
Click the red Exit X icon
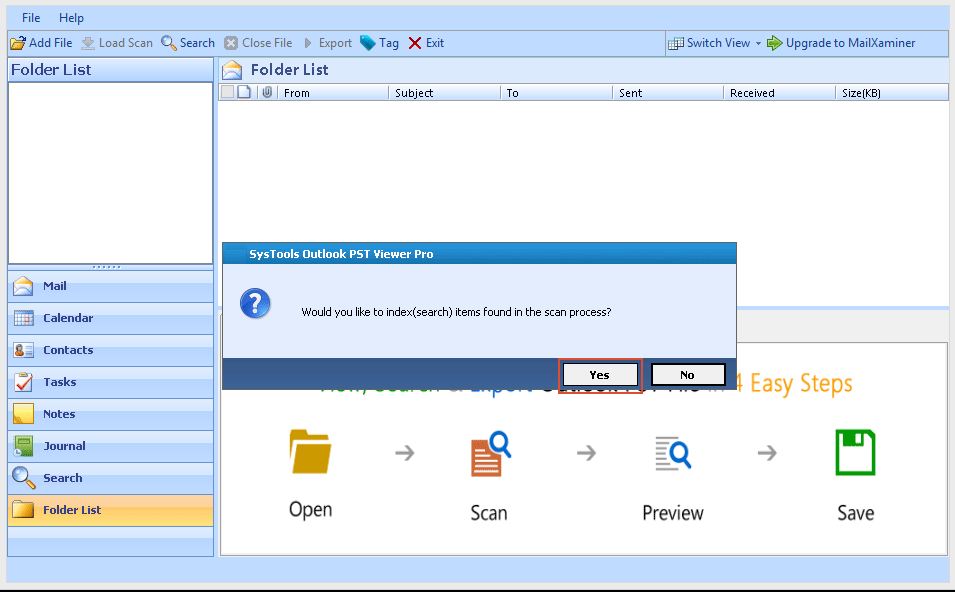click(x=415, y=43)
